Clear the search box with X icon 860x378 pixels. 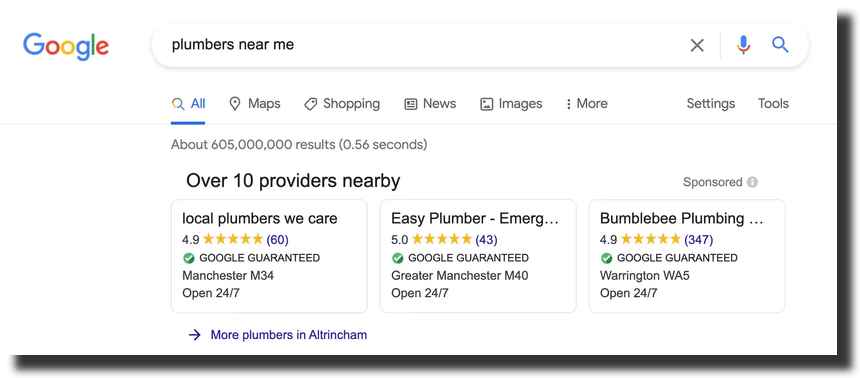pyautogui.click(x=697, y=45)
